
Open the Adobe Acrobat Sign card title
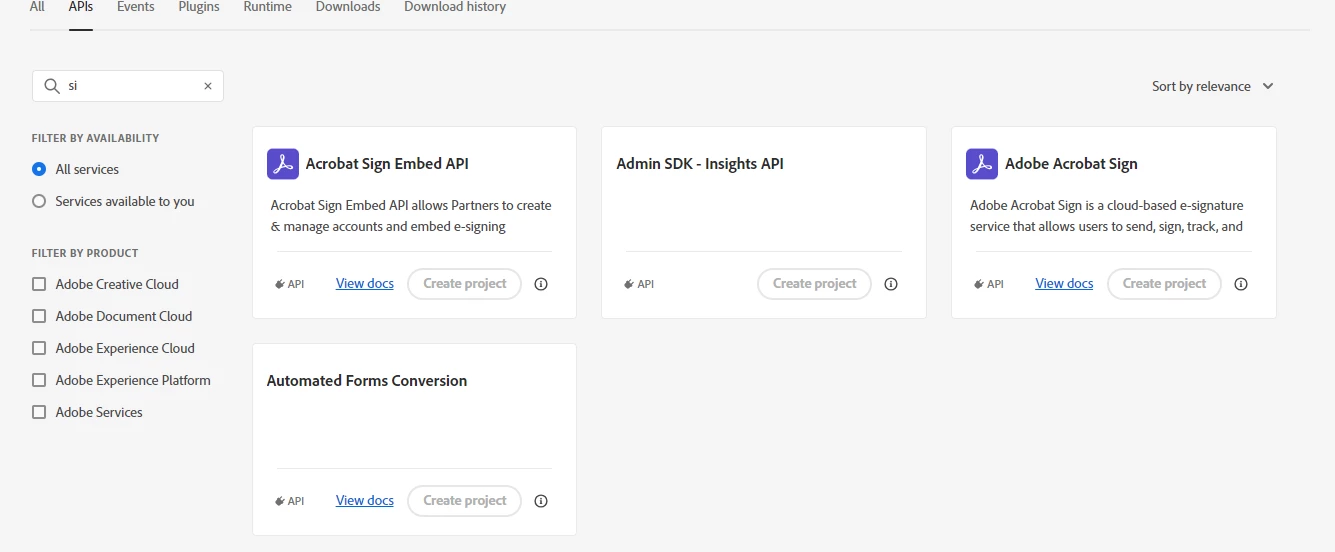(x=1071, y=164)
